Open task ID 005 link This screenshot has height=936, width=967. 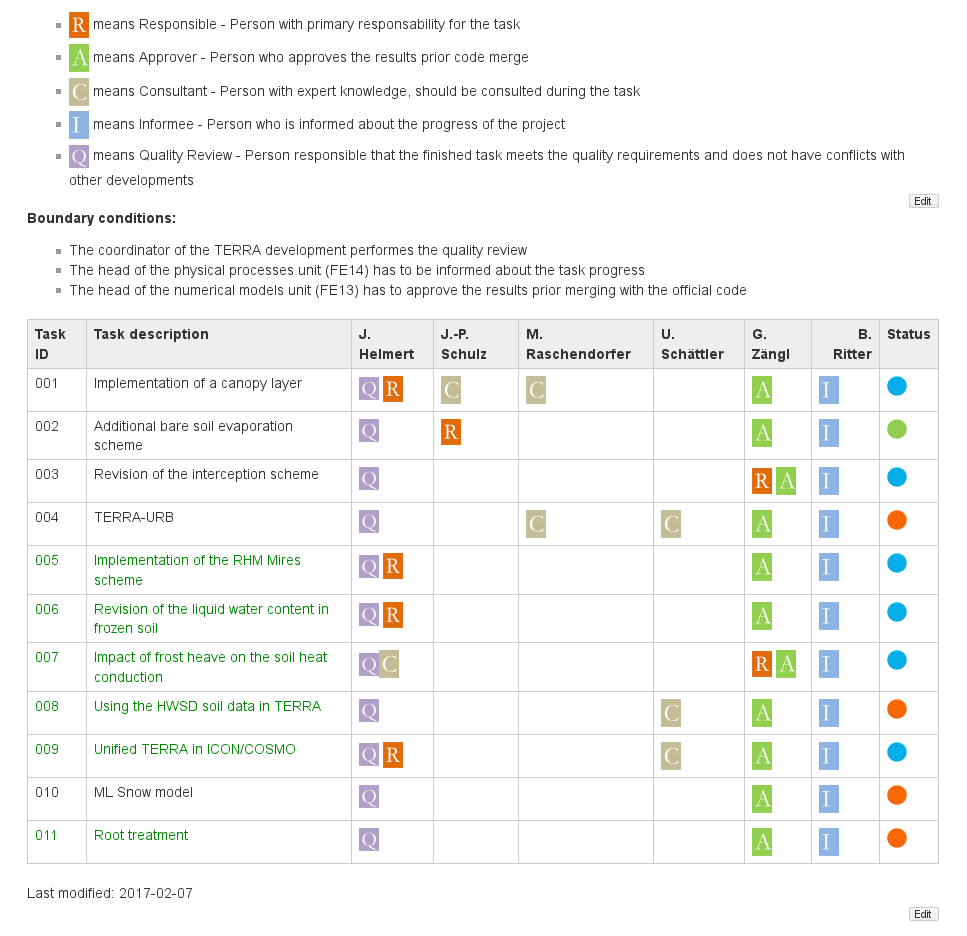coord(47,560)
